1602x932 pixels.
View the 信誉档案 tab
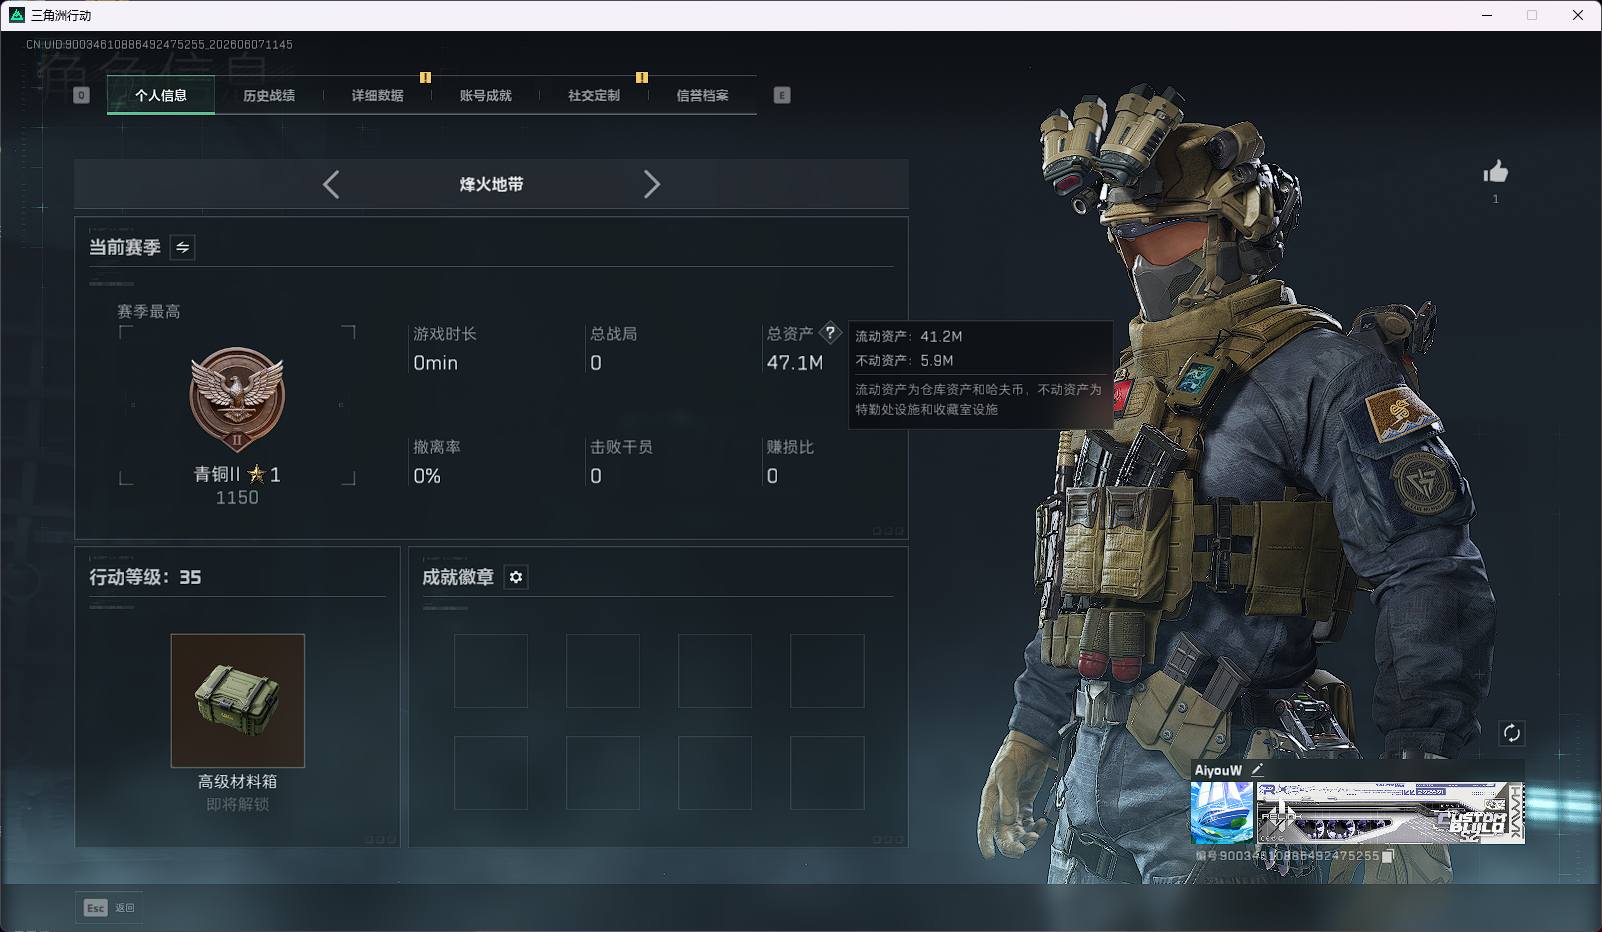coord(702,95)
